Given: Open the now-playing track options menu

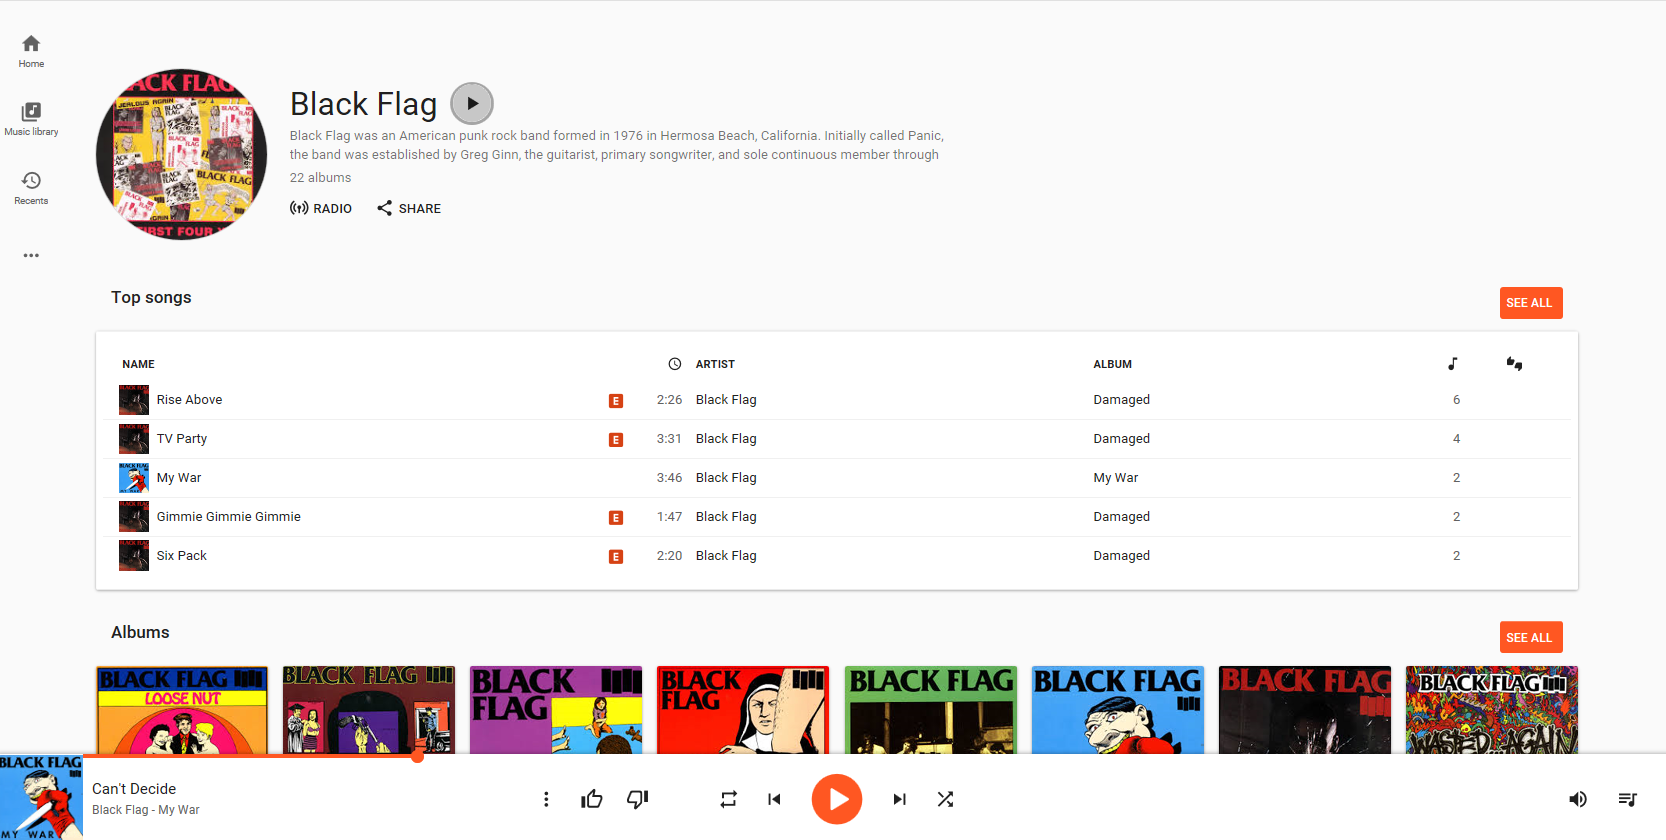Looking at the screenshot, I should (x=546, y=799).
